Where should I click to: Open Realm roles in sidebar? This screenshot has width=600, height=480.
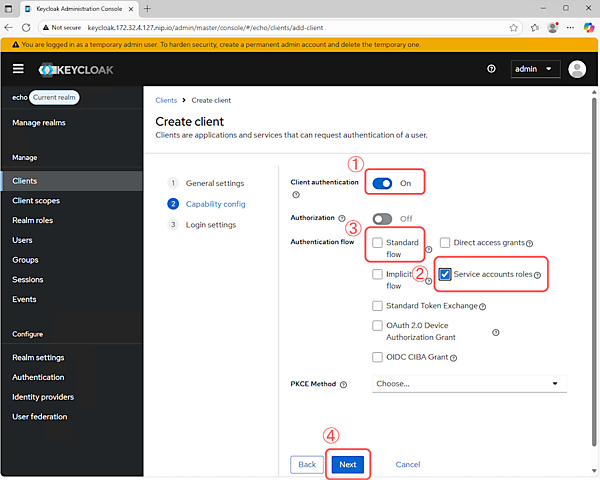coord(32,220)
